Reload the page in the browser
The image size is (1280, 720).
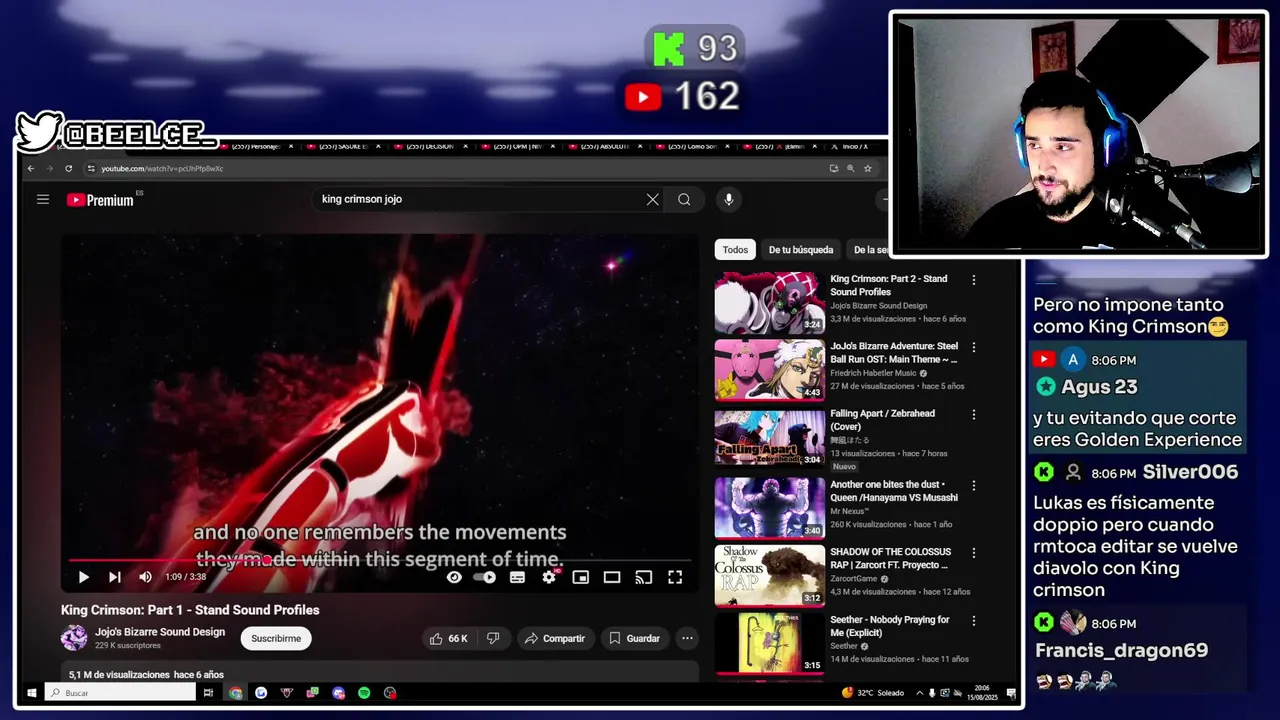[x=68, y=168]
